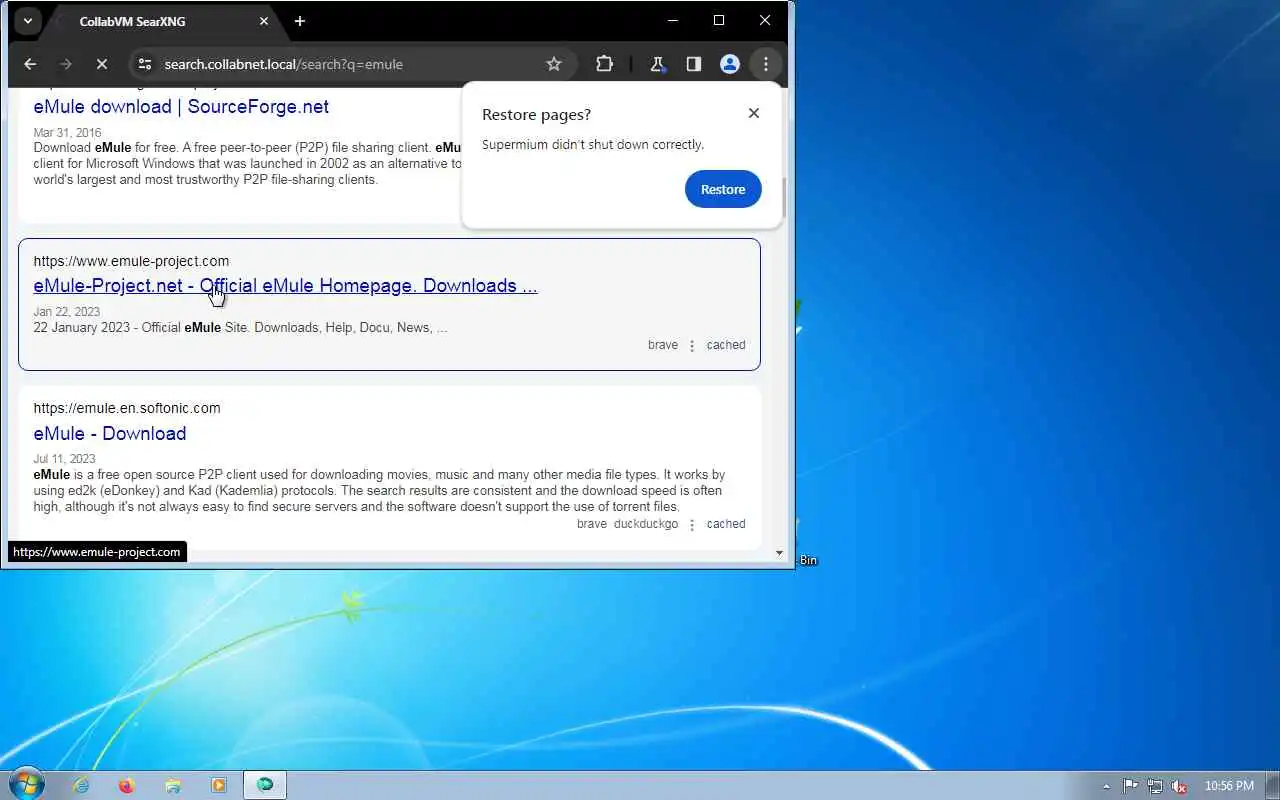Close the CollabVM SearXNG tab
Image resolution: width=1280 pixels, height=800 pixels.
[x=264, y=21]
